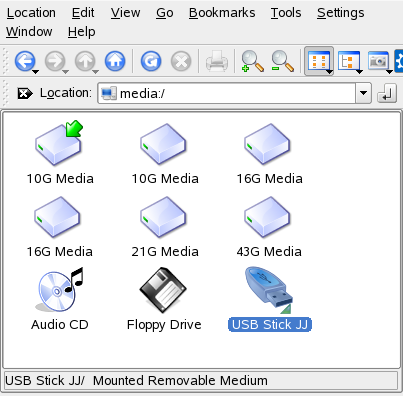Select the unmounted 10G Media drive

pyautogui.click(x=163, y=144)
